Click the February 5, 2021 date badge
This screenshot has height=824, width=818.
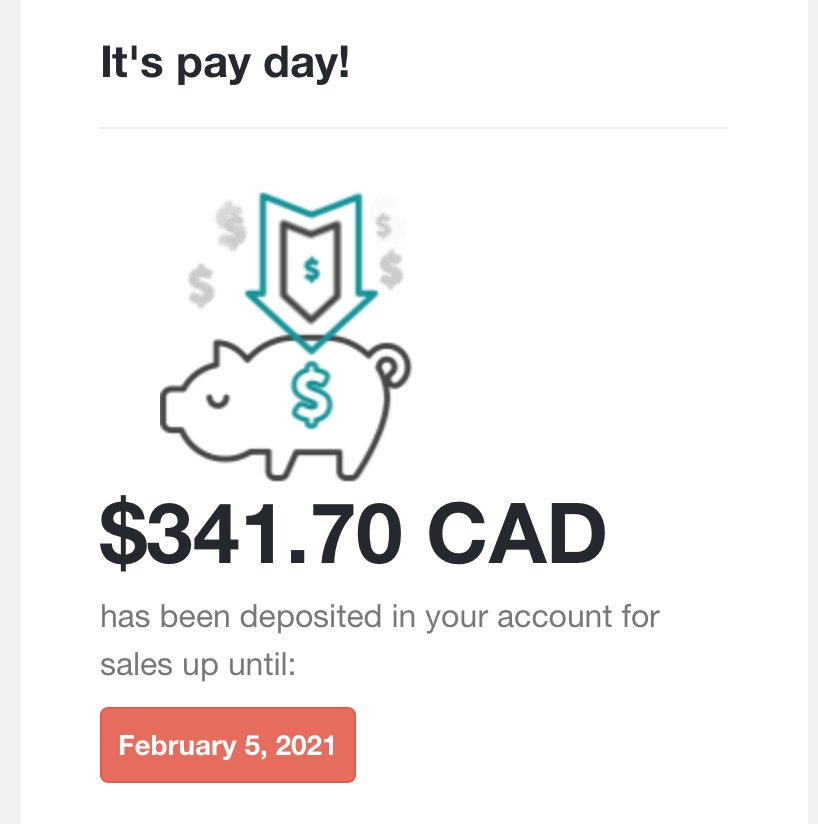click(x=227, y=744)
